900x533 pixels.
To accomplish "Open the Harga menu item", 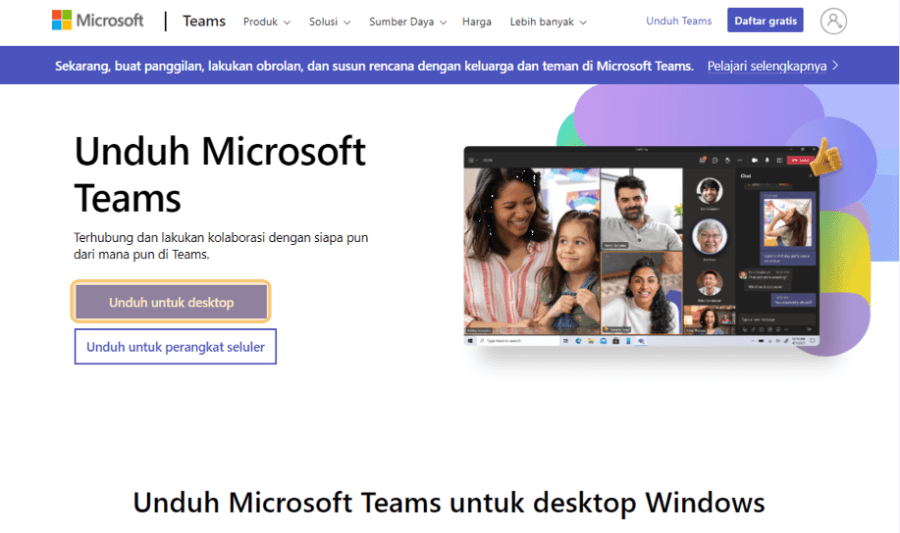I will point(476,22).
